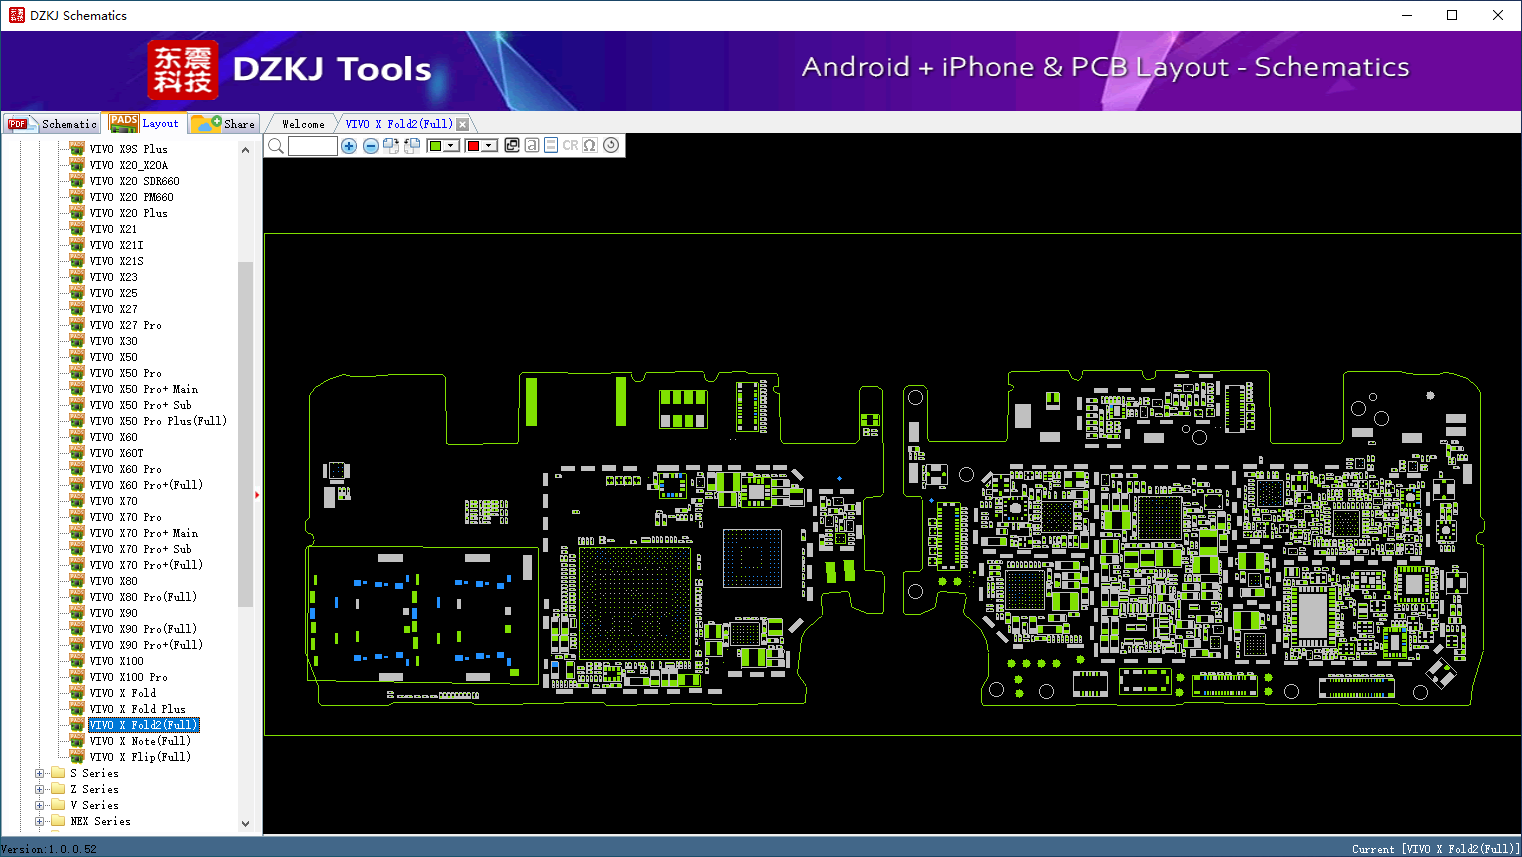Switch to the Layout tab
This screenshot has width=1522, height=857.
pyautogui.click(x=146, y=123)
